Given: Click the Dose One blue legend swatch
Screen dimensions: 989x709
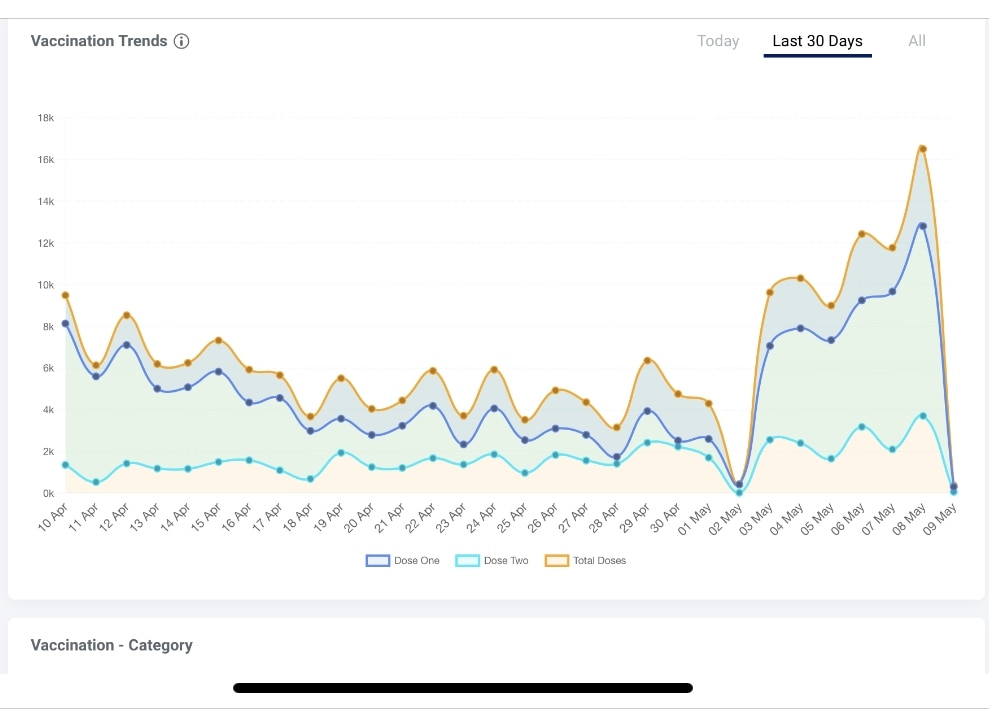Looking at the screenshot, I should tap(377, 561).
